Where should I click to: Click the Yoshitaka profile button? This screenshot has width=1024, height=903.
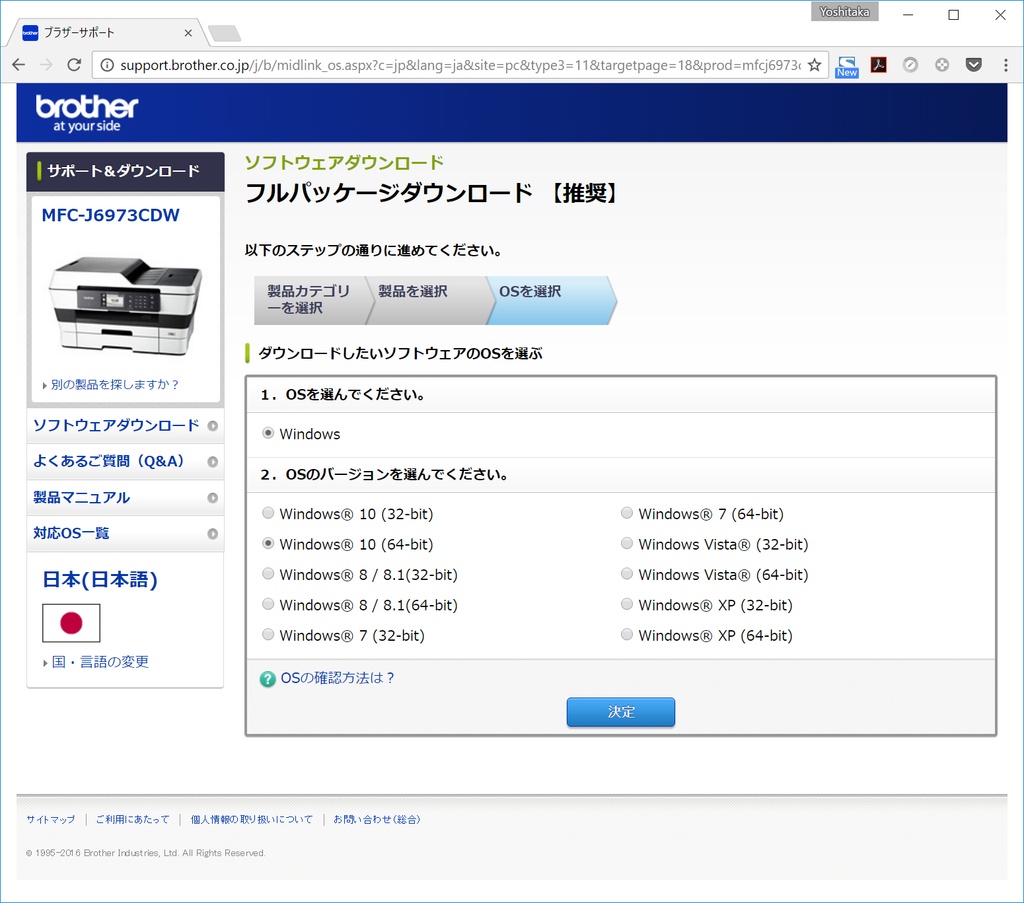tap(844, 12)
